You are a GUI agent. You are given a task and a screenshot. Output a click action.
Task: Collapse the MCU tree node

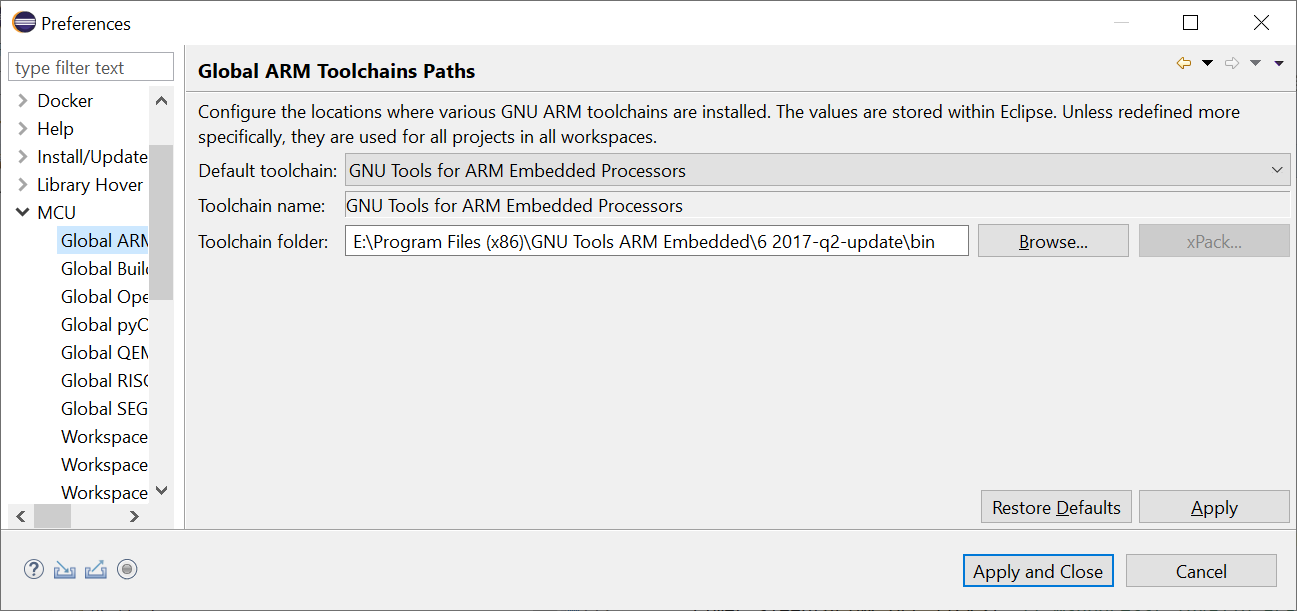22,212
